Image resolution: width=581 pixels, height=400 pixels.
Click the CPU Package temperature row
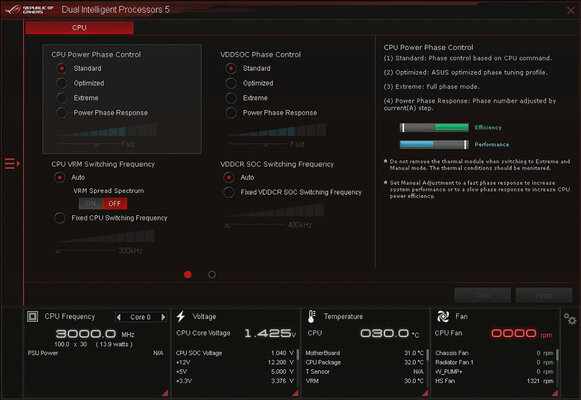(x=365, y=362)
